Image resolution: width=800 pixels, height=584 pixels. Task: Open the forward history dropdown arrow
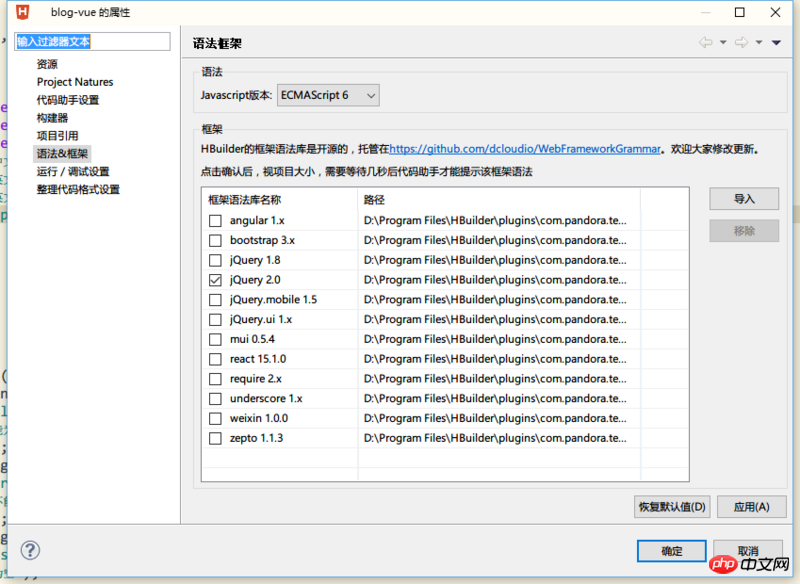pyautogui.click(x=759, y=42)
